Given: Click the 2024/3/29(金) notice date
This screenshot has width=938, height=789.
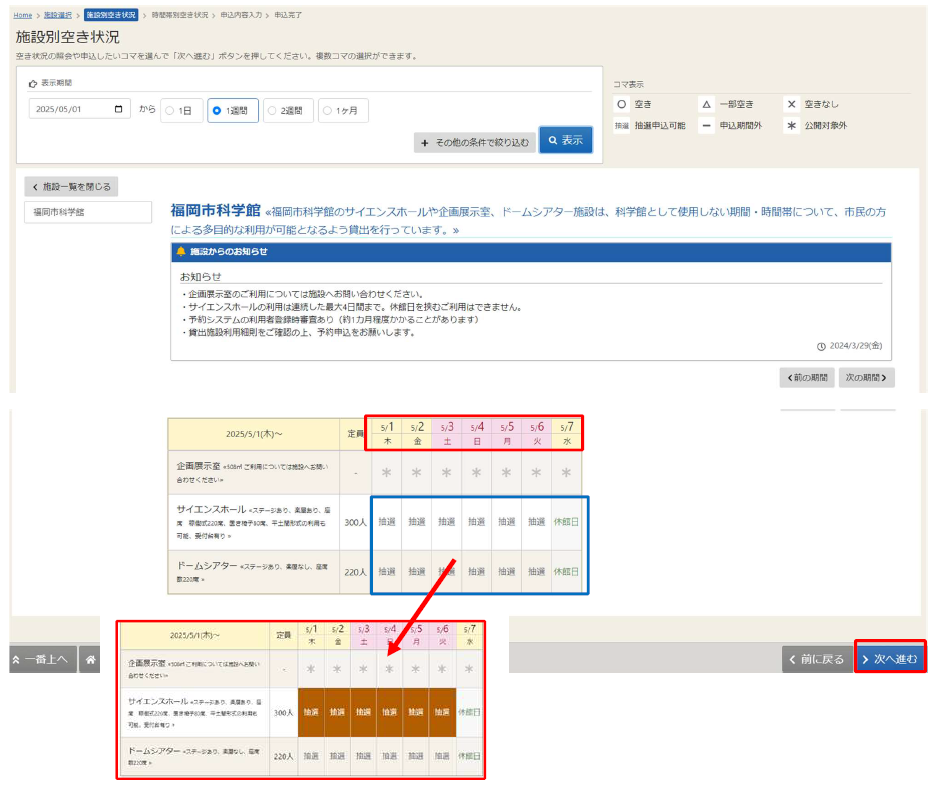Looking at the screenshot, I should coord(855,346).
